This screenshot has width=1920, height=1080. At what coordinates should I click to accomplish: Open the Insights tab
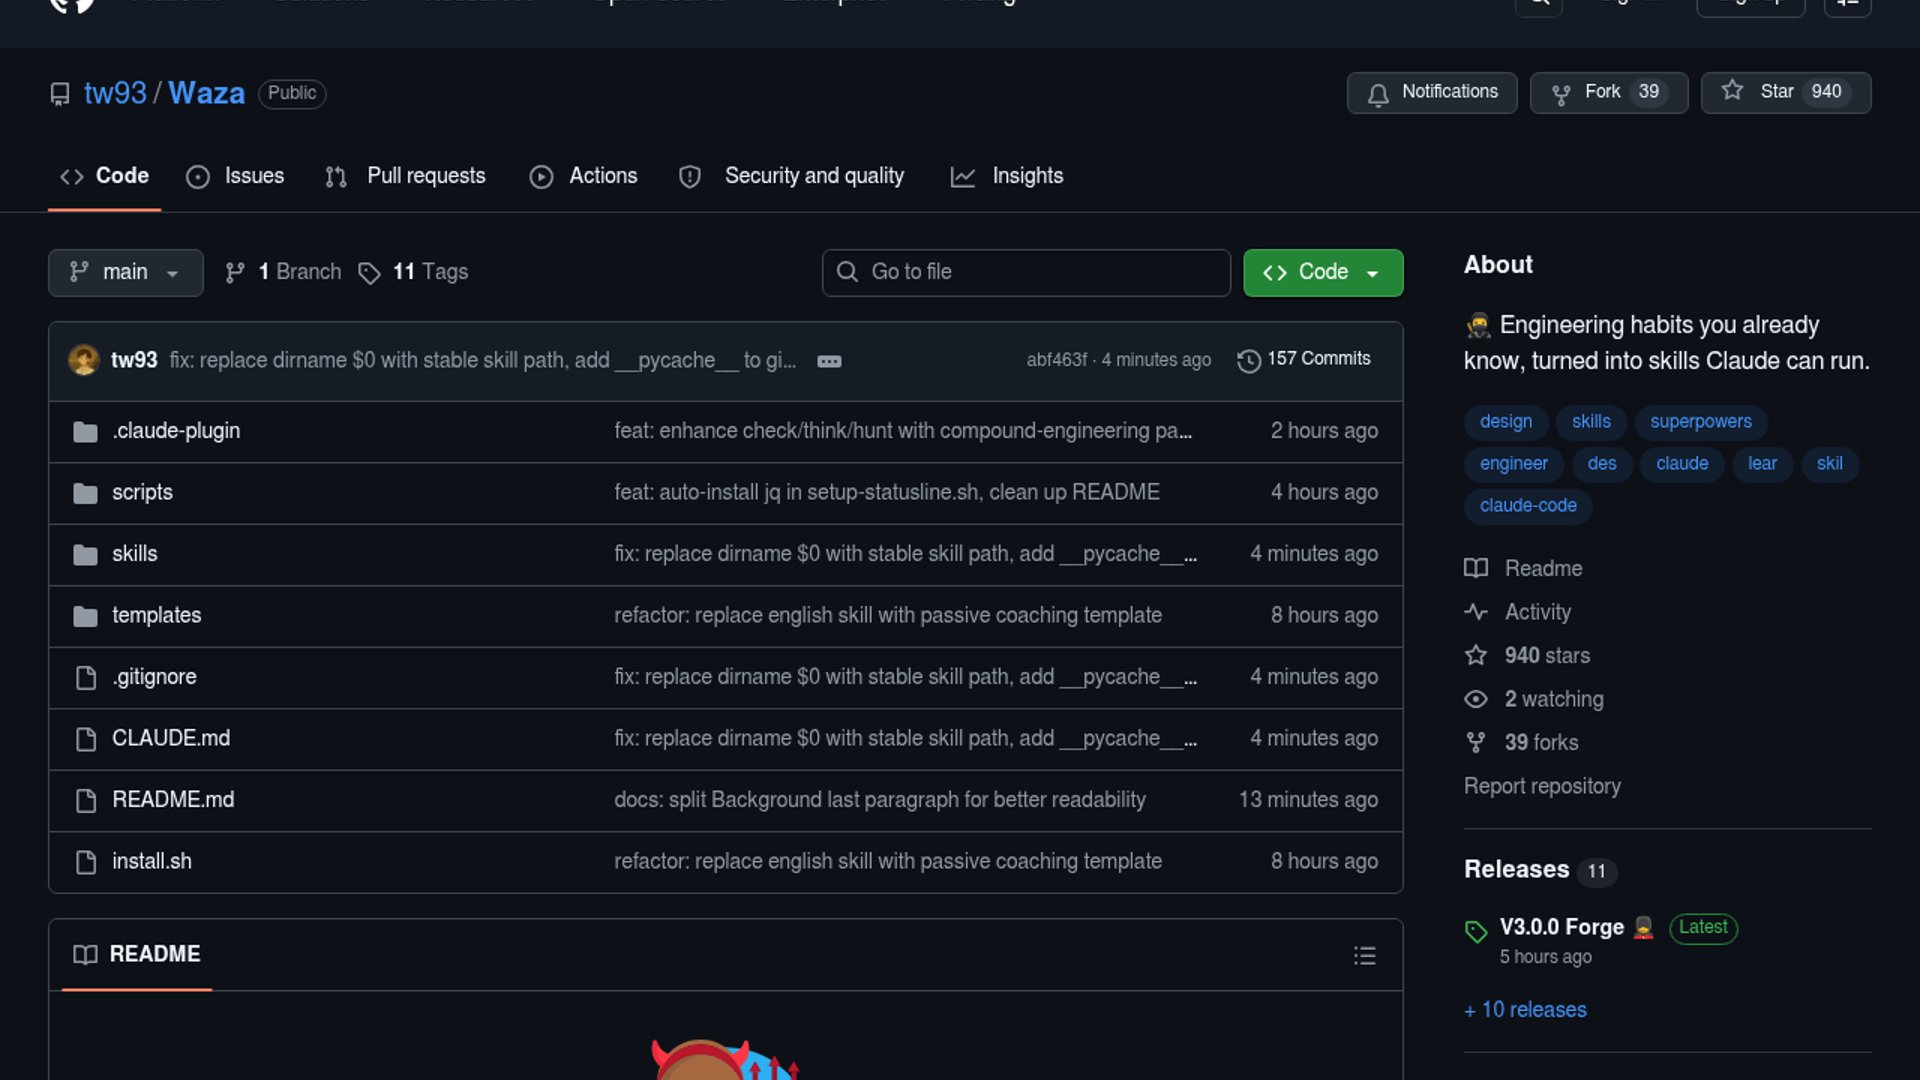pyautogui.click(x=1007, y=176)
